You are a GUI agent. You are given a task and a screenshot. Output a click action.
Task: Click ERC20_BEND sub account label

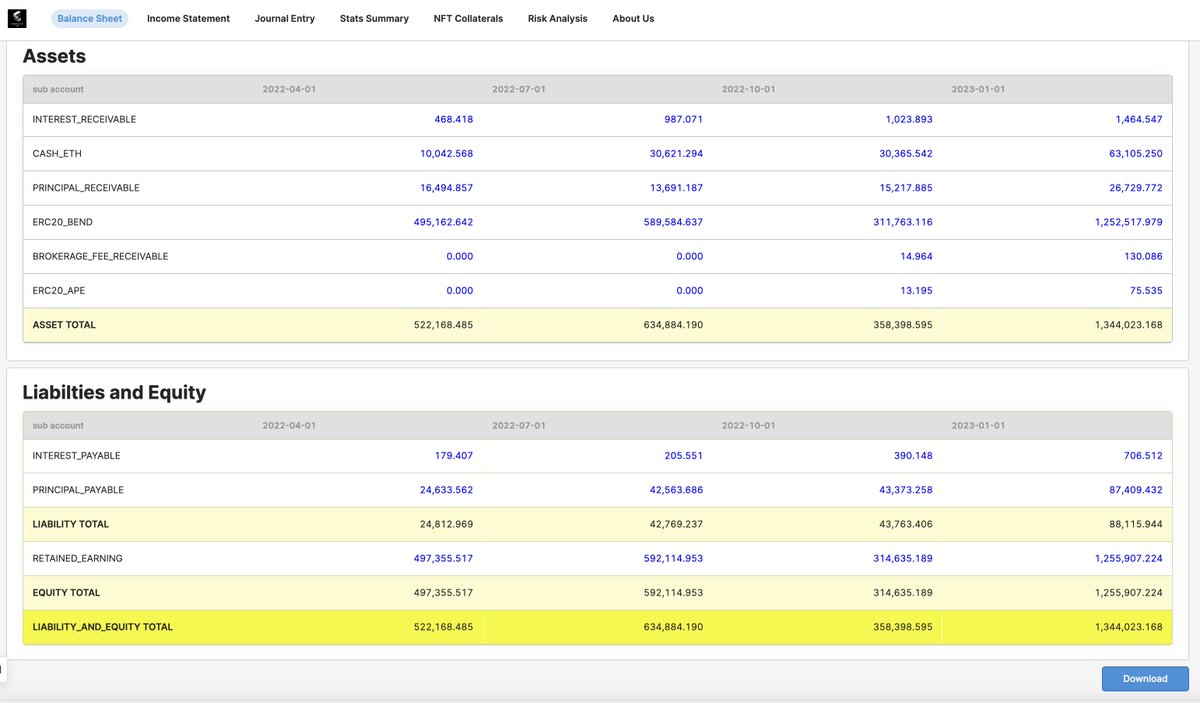click(x=63, y=222)
